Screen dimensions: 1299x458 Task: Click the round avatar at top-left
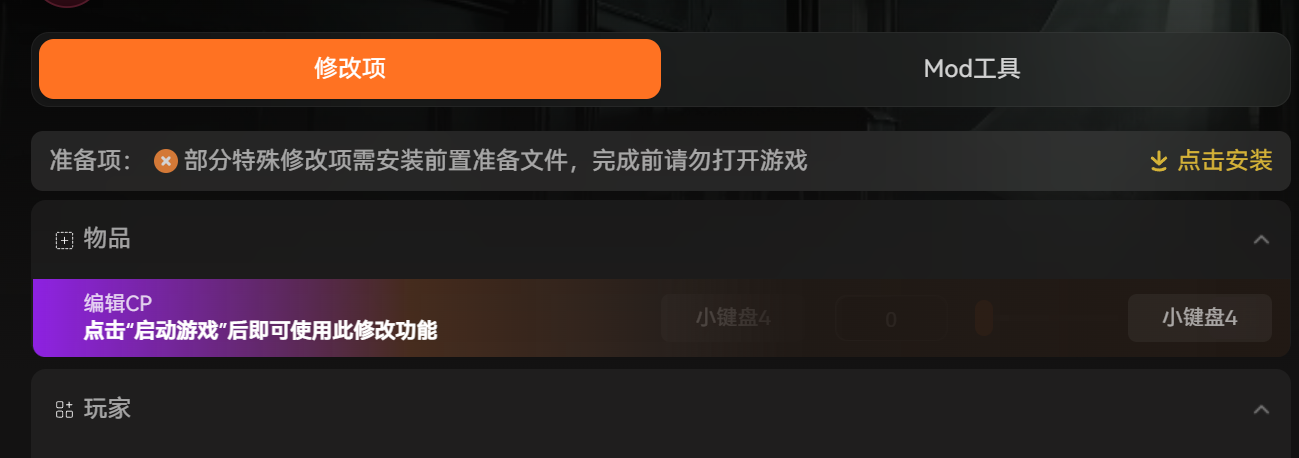click(68, 3)
